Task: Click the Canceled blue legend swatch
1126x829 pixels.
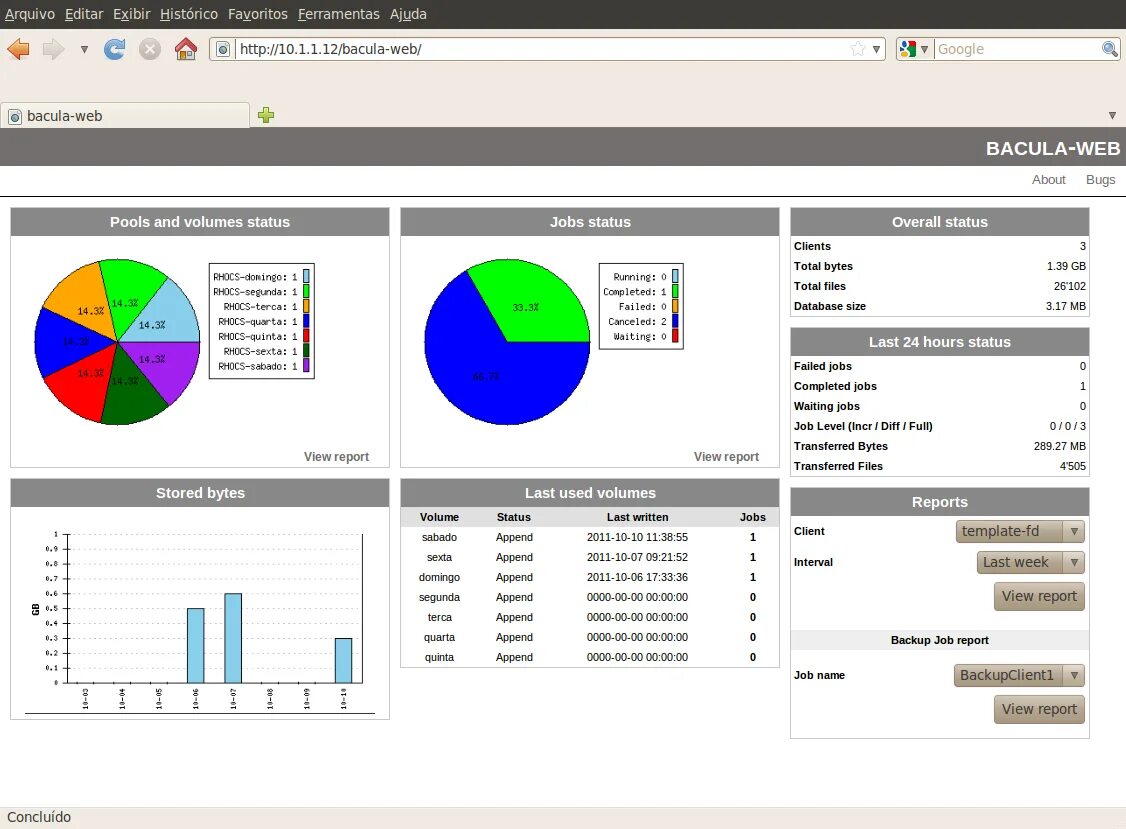Action: [x=675, y=321]
